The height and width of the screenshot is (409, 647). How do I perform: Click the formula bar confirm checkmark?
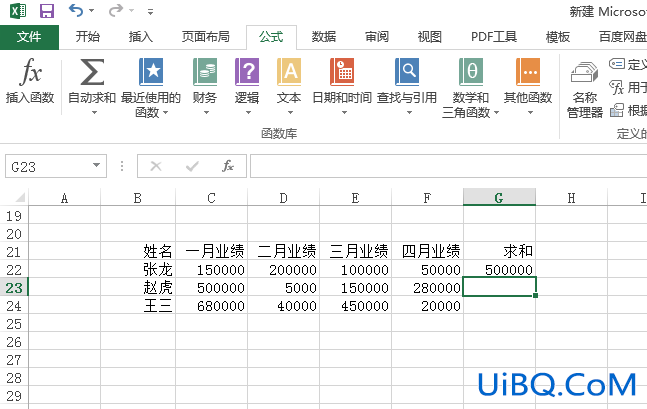pos(192,166)
